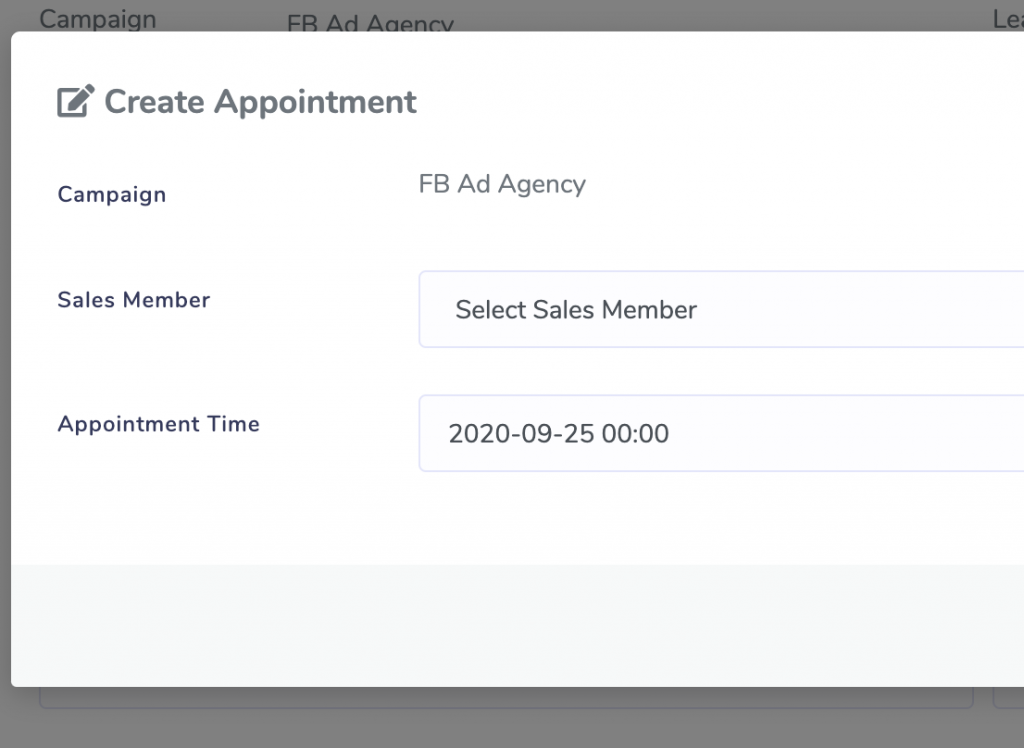Click the edit icon beside Create Appointment
Viewport: 1024px width, 748px height.
(76, 101)
